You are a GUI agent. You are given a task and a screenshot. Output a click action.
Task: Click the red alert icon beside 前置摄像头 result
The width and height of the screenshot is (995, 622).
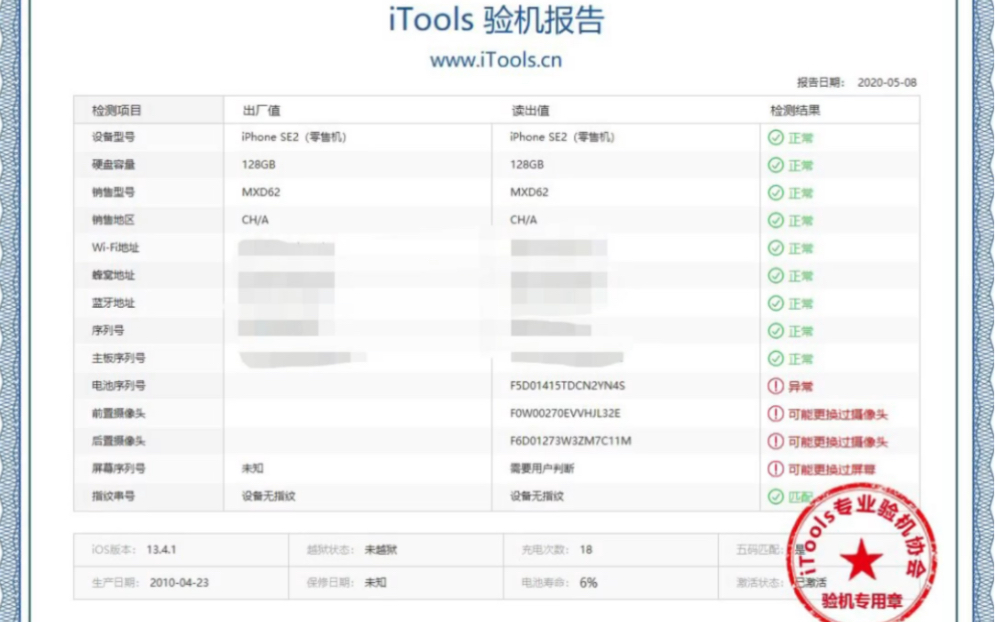tap(775, 412)
